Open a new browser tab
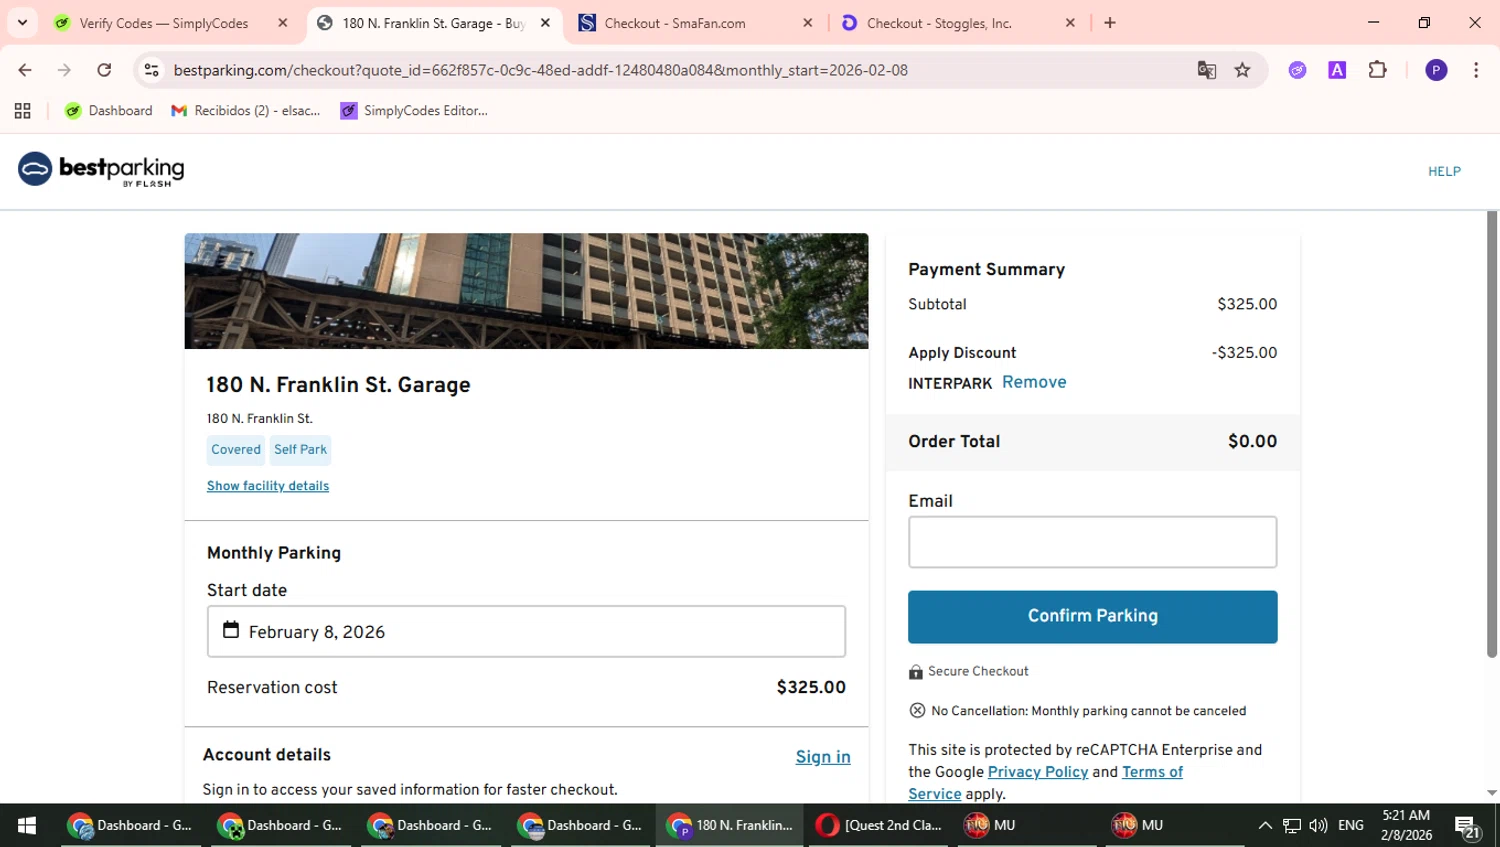The image size is (1500, 847). [1110, 23]
